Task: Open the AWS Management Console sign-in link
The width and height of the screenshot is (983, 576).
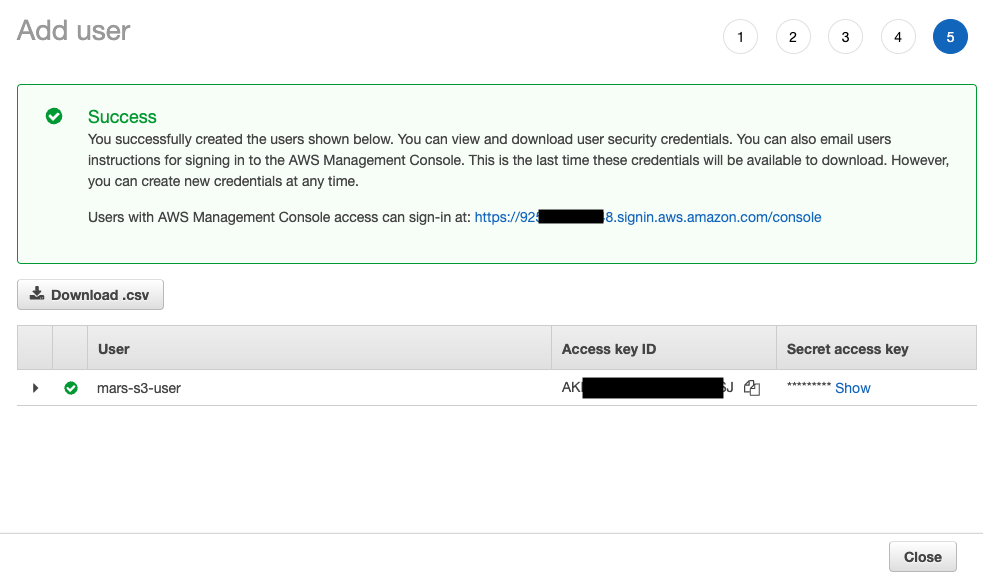Action: pos(648,217)
